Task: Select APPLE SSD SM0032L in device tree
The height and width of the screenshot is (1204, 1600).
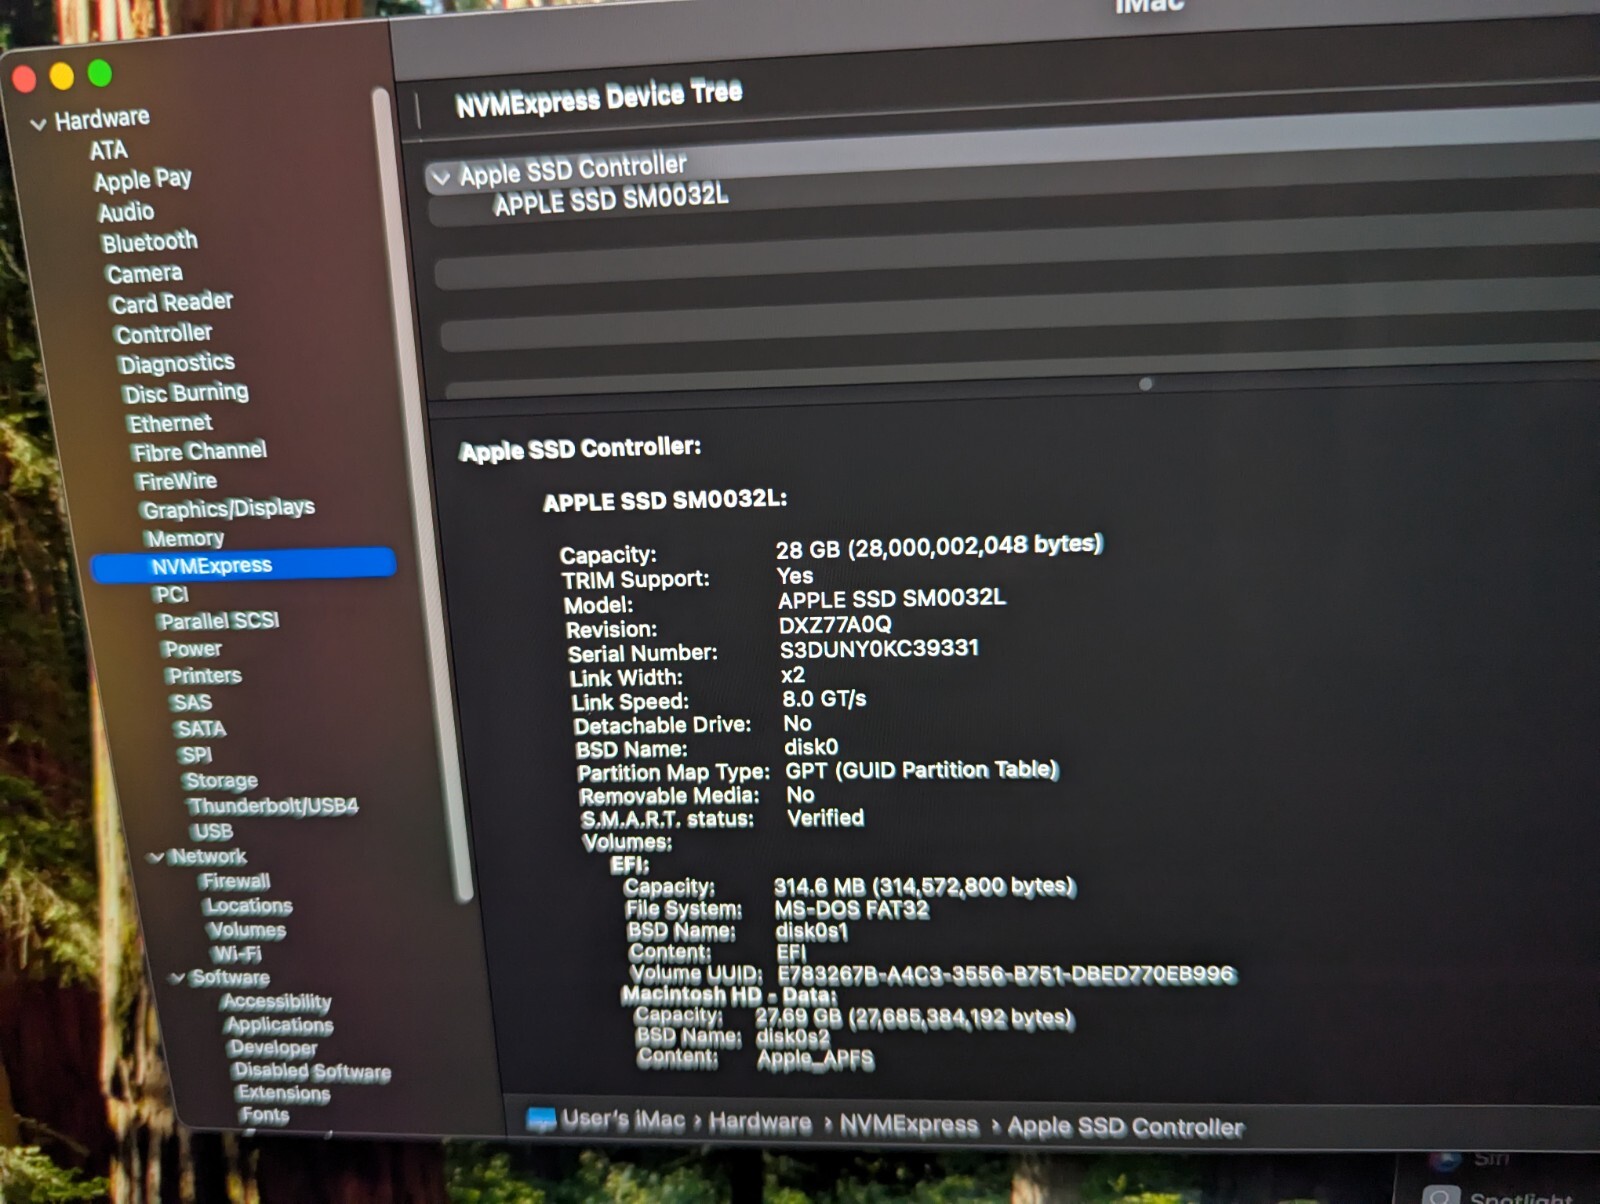Action: pyautogui.click(x=611, y=200)
